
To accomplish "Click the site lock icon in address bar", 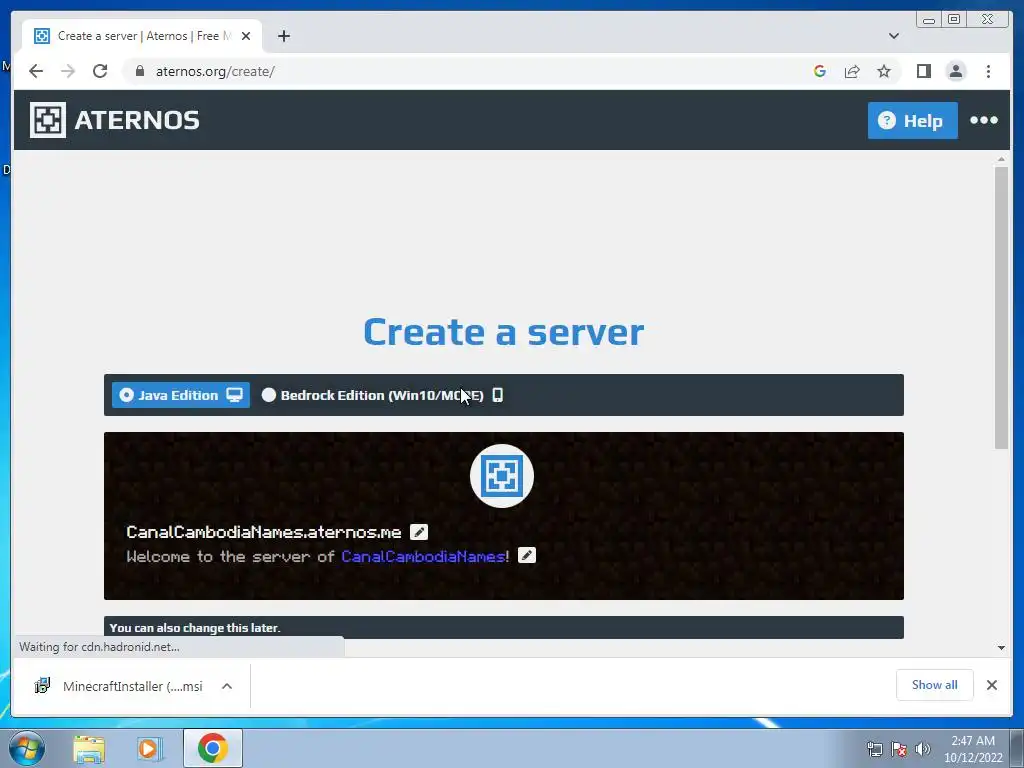I will [x=140, y=71].
